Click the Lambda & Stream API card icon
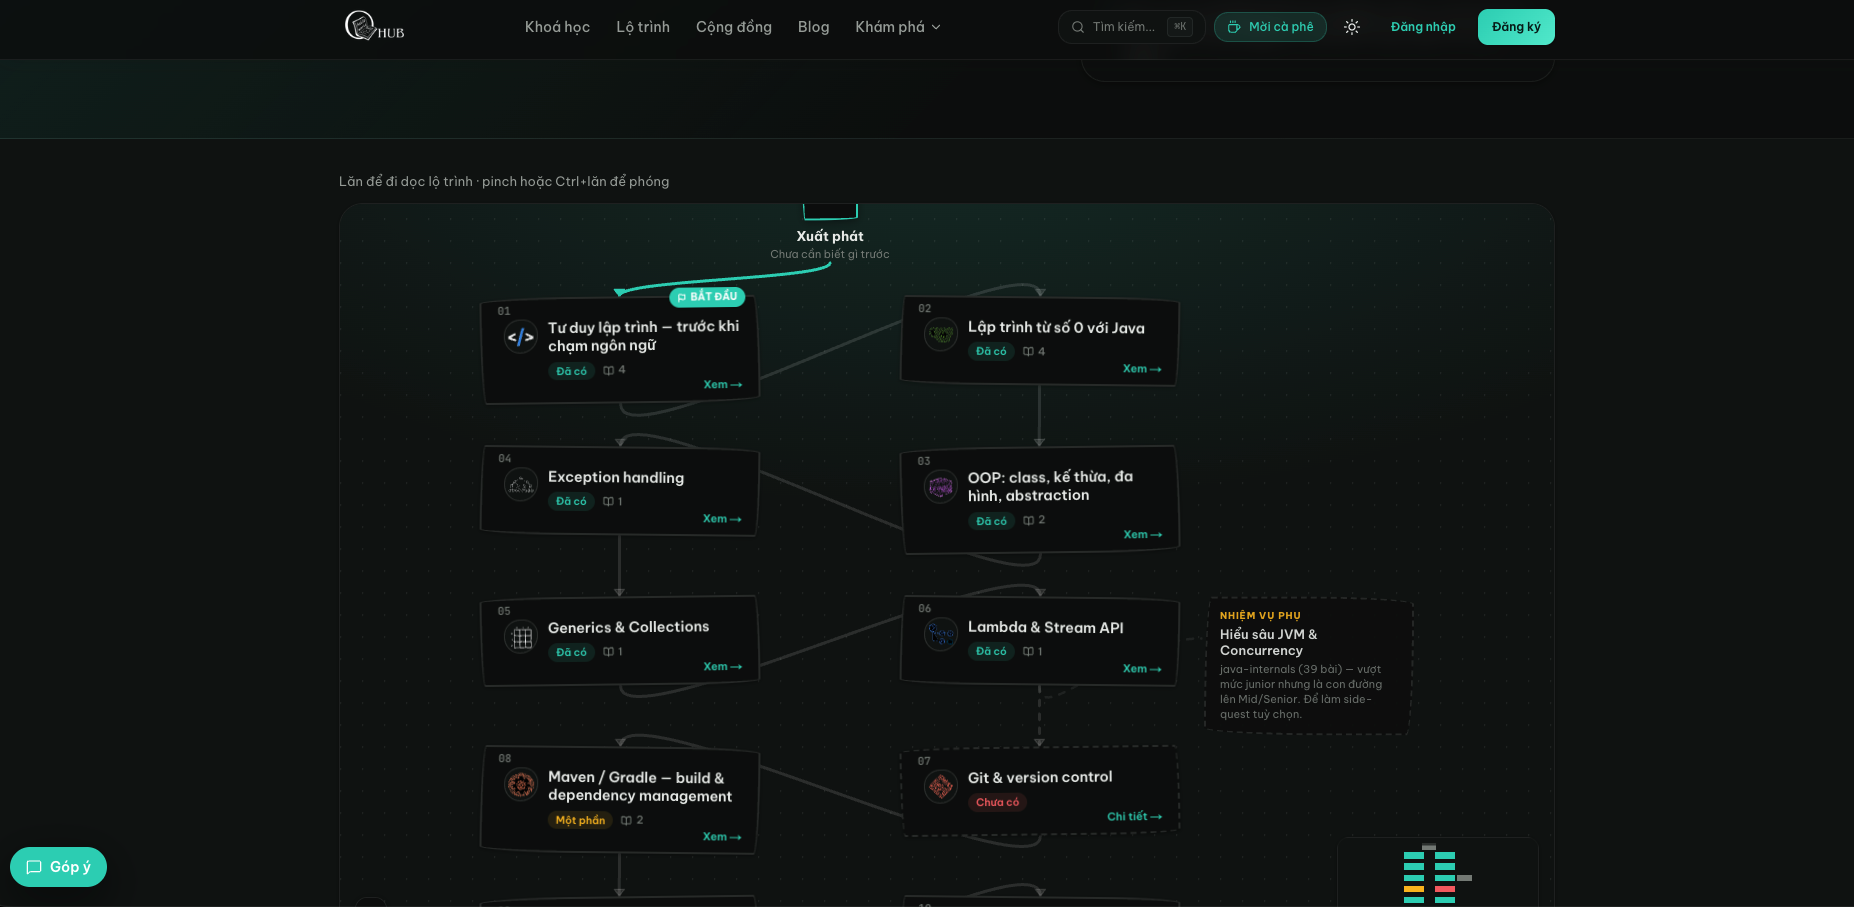The width and height of the screenshot is (1854, 907). [x=941, y=634]
